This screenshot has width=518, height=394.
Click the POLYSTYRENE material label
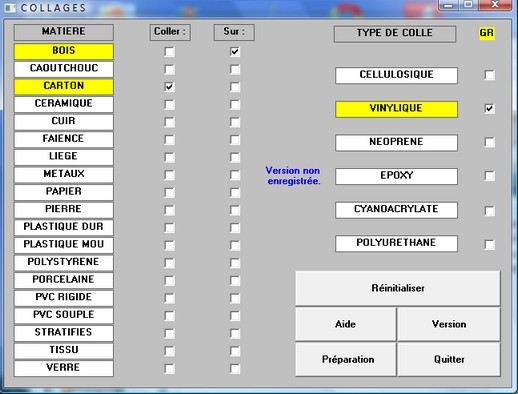(64, 262)
